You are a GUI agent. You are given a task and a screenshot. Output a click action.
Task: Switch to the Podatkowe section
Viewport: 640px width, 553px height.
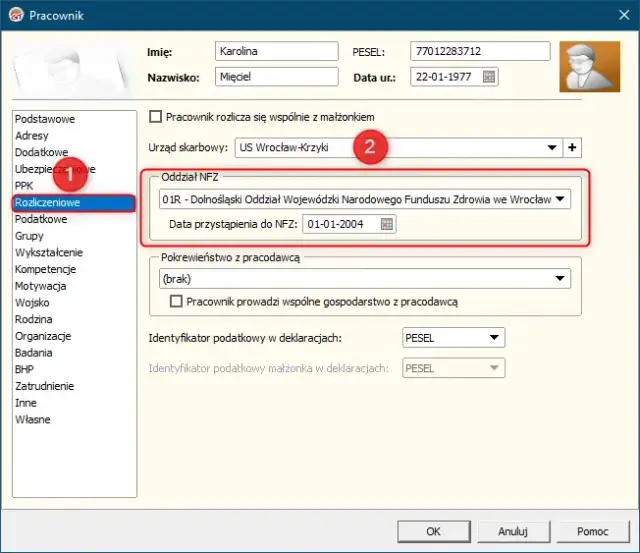(x=42, y=219)
